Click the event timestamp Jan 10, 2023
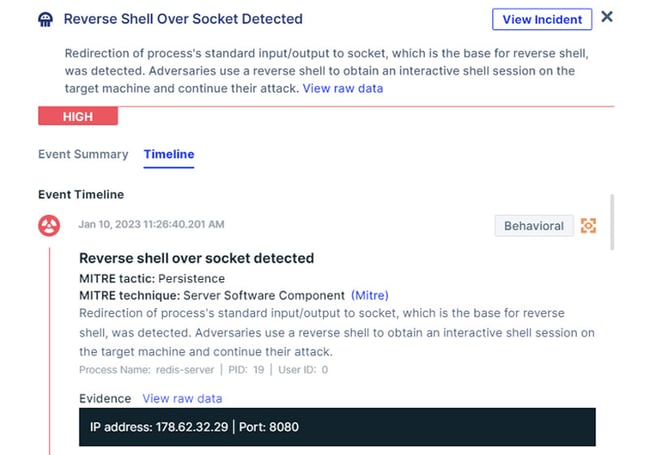 (x=151, y=224)
